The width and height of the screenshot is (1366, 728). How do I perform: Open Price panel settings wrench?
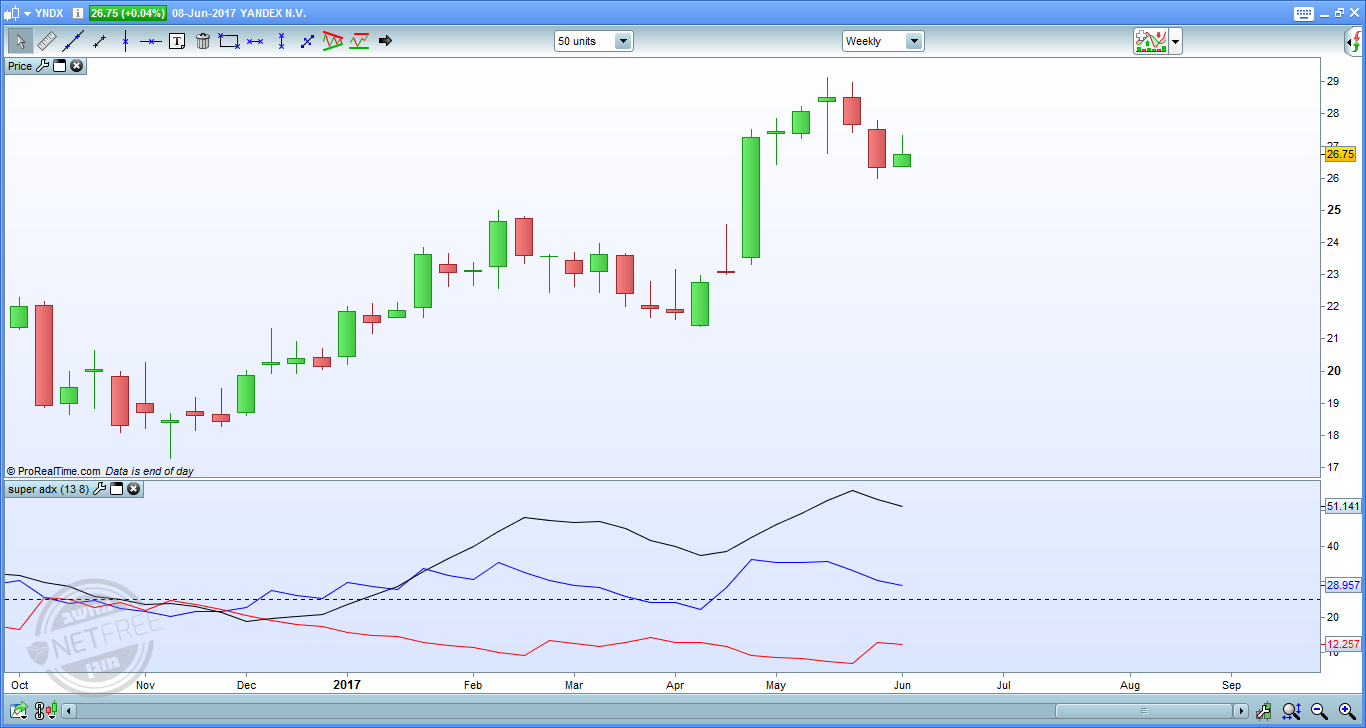(x=42, y=66)
